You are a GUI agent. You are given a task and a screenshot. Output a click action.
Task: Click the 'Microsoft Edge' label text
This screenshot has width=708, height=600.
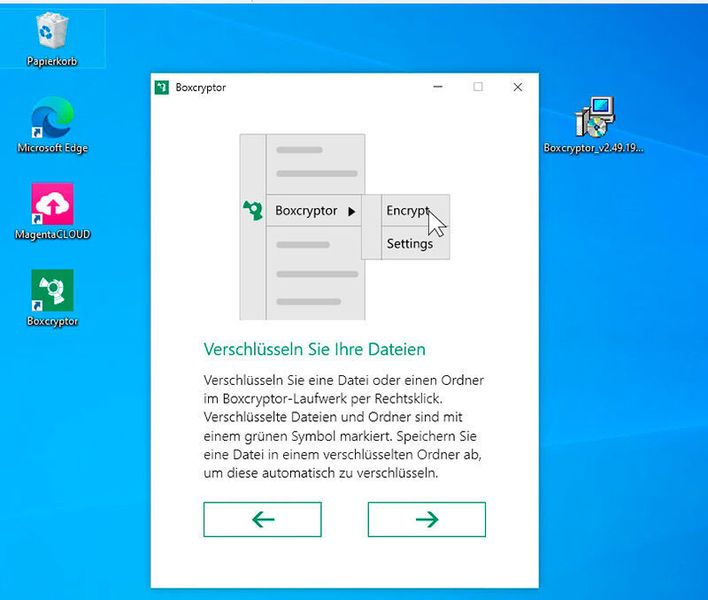click(x=52, y=148)
